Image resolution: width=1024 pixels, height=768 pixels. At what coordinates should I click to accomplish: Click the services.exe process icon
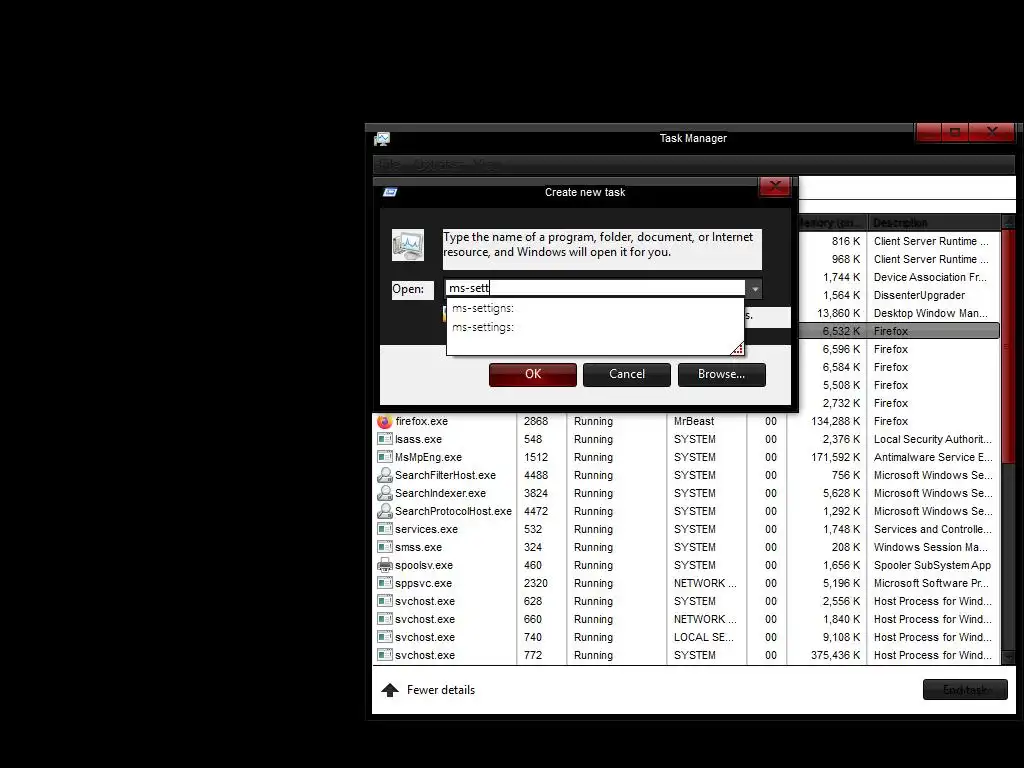[x=385, y=529]
